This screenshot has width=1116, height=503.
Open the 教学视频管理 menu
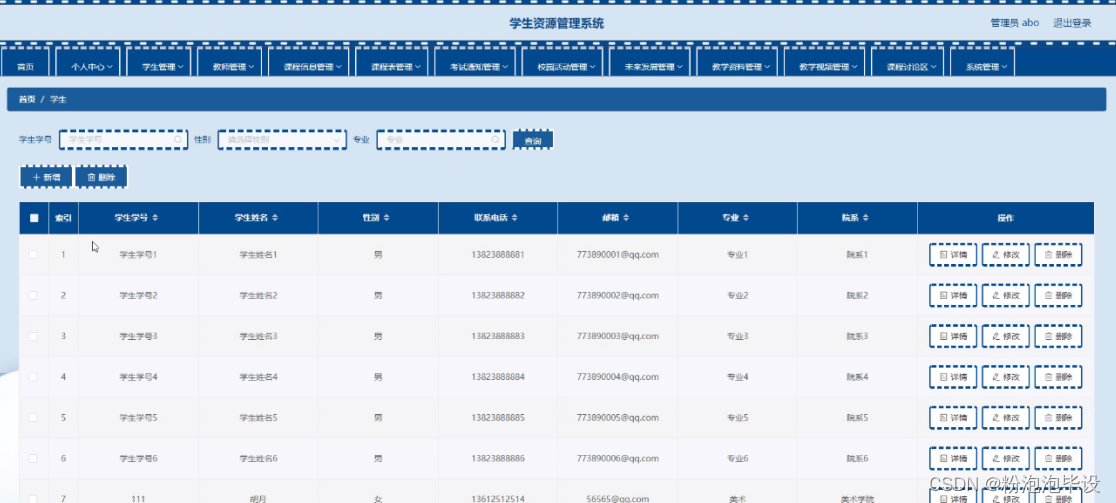pyautogui.click(x=824, y=63)
